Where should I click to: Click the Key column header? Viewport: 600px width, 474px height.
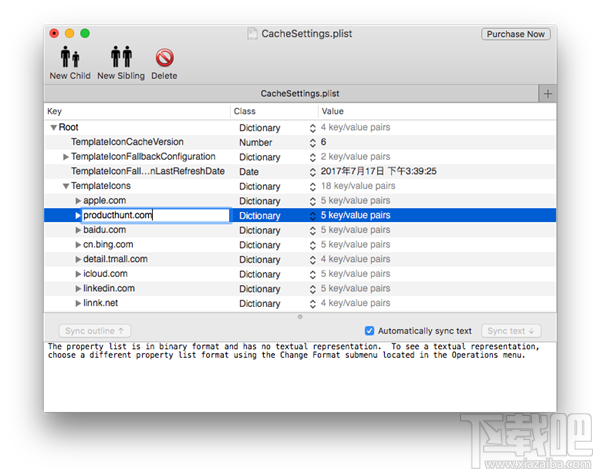(x=137, y=110)
